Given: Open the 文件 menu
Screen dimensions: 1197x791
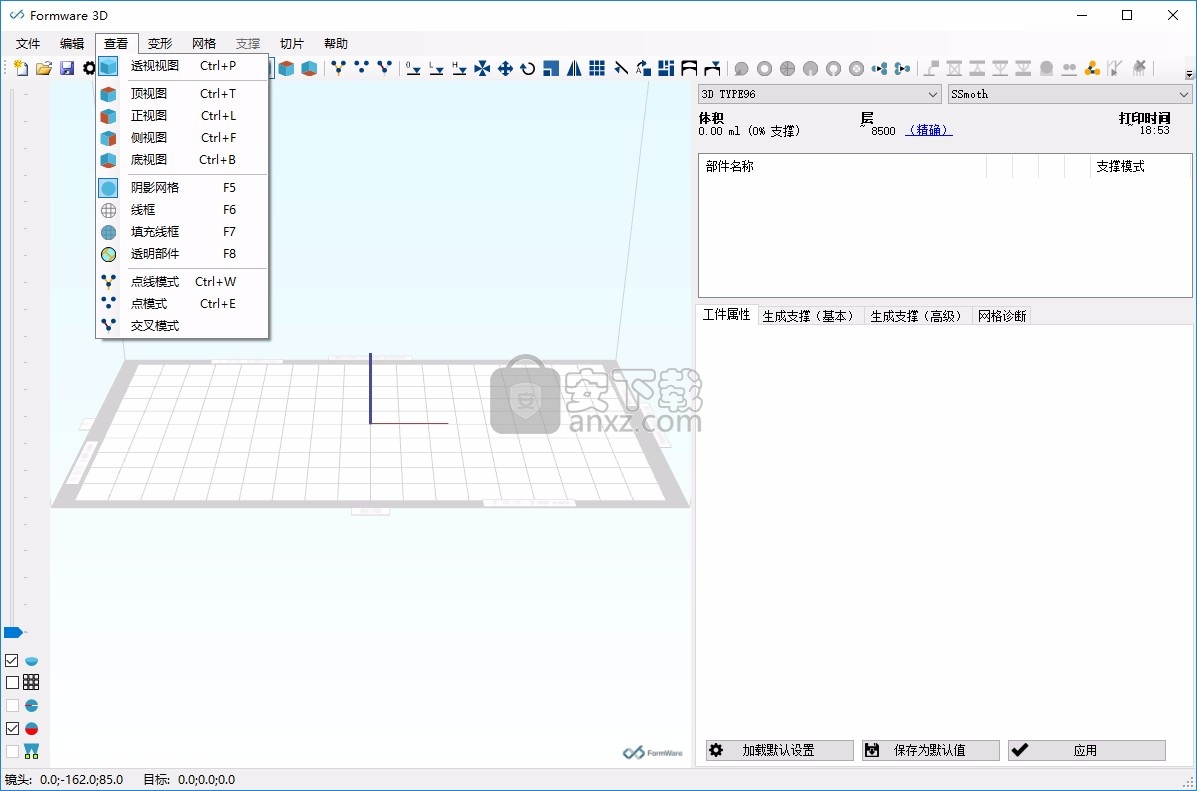Looking at the screenshot, I should (x=28, y=44).
